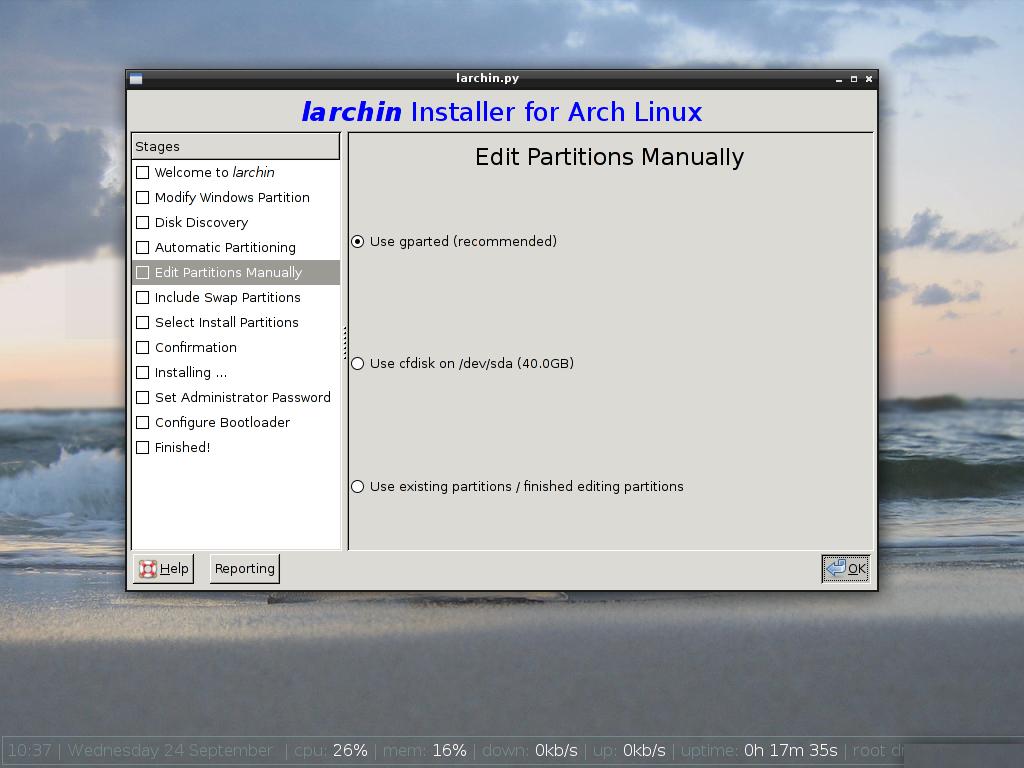This screenshot has width=1024, height=768.
Task: Select the 'Set Administrator Password' stage row
Action: [x=236, y=398]
